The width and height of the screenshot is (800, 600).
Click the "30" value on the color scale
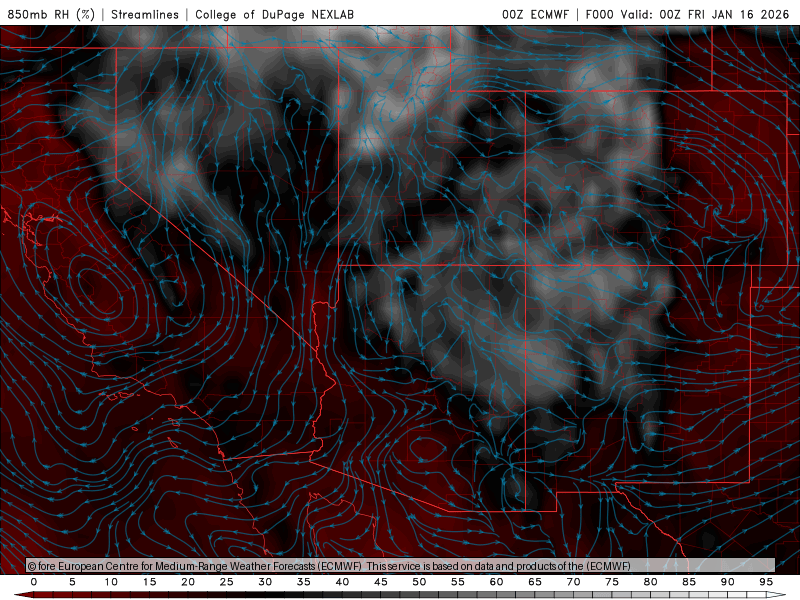265,582
